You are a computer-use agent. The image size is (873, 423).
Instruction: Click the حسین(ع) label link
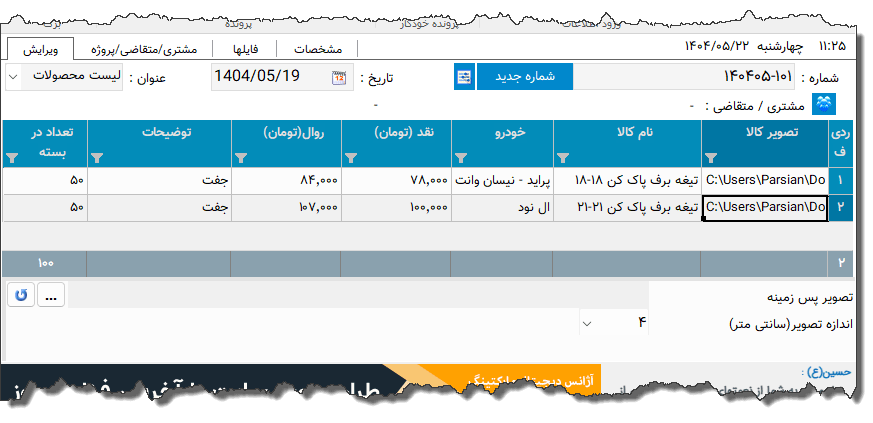click(x=826, y=371)
